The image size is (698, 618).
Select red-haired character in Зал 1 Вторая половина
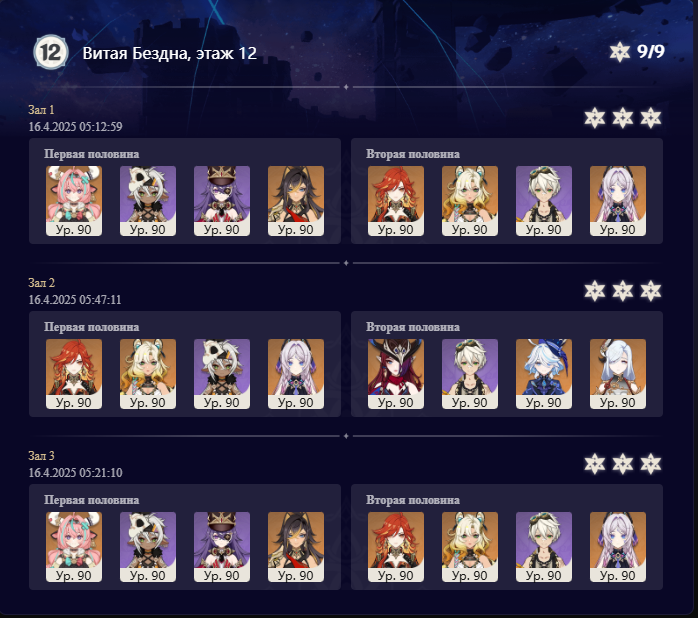point(396,201)
